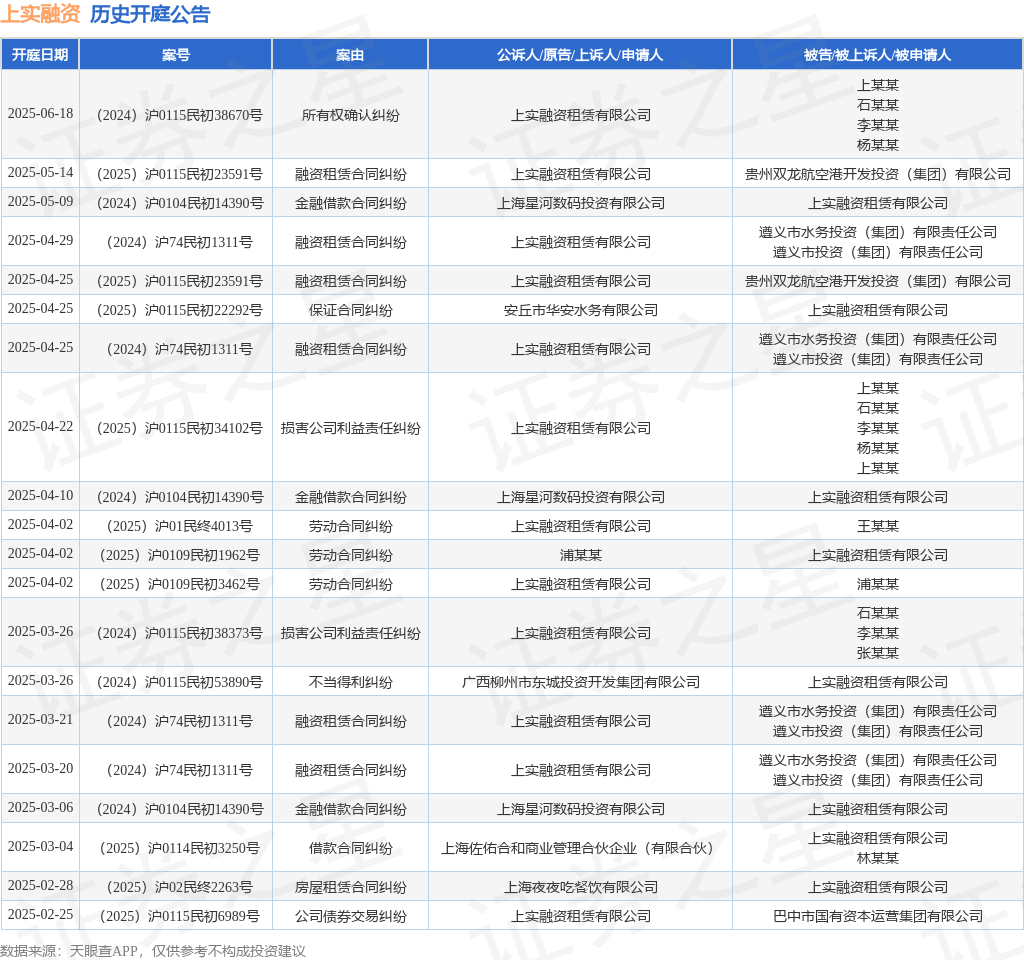
Task: Click defendant 王某某 cell
Action: click(x=878, y=526)
